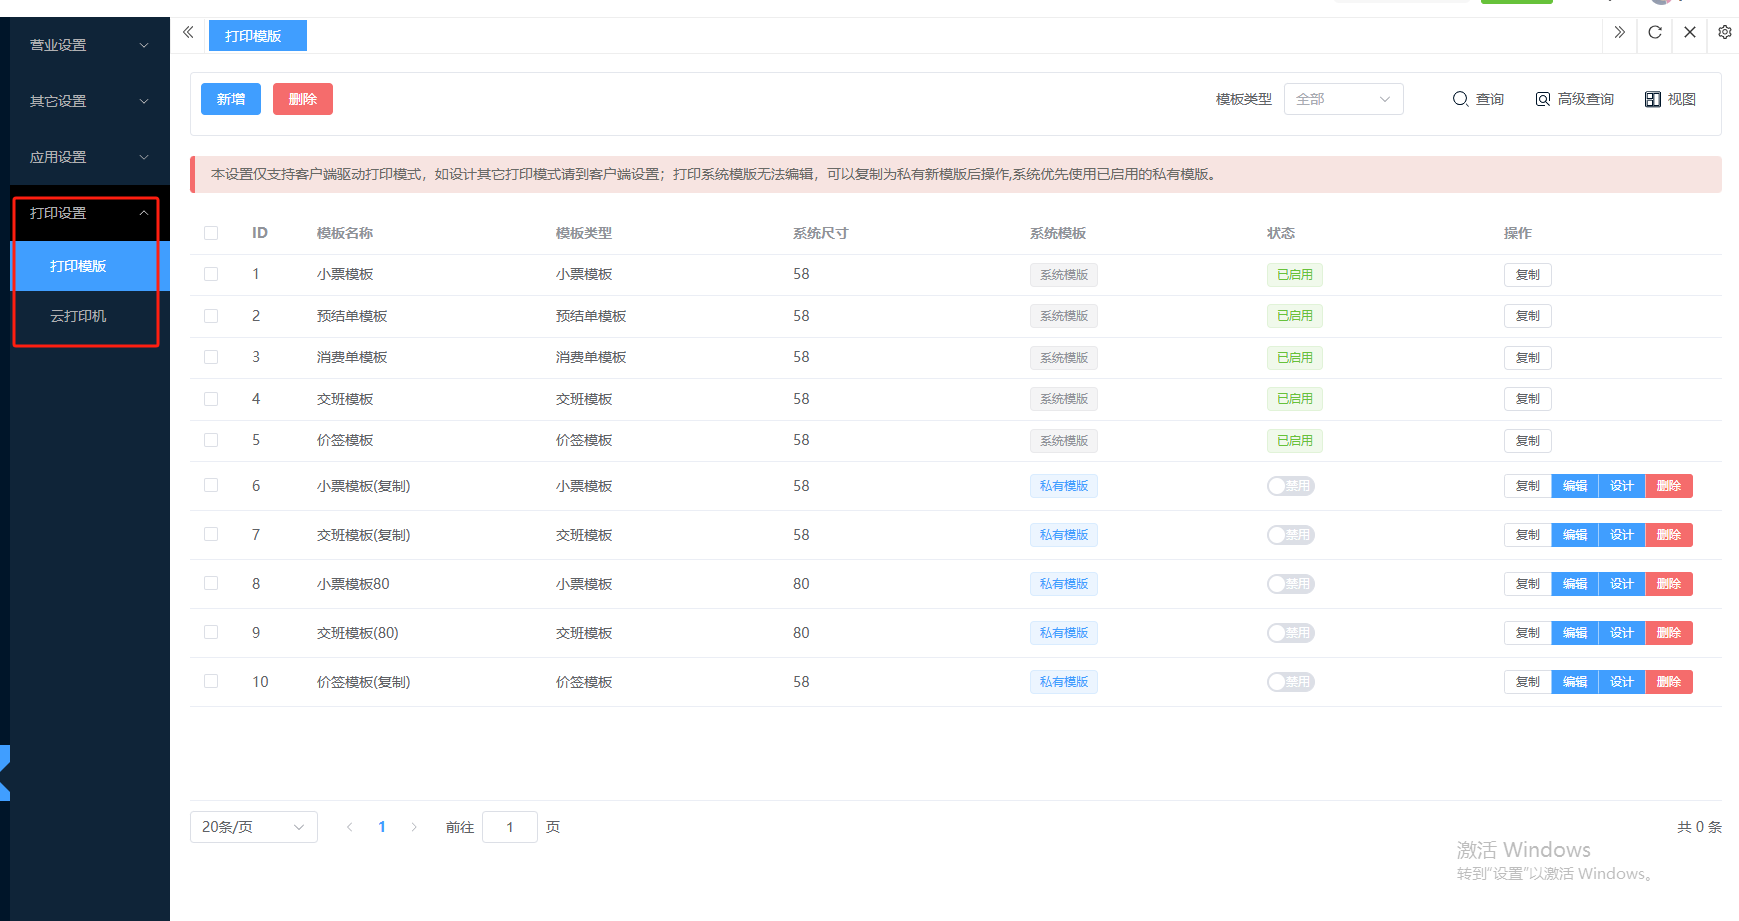The width and height of the screenshot is (1739, 921).
Task: Click the 前往 page number input field
Action: (x=510, y=827)
